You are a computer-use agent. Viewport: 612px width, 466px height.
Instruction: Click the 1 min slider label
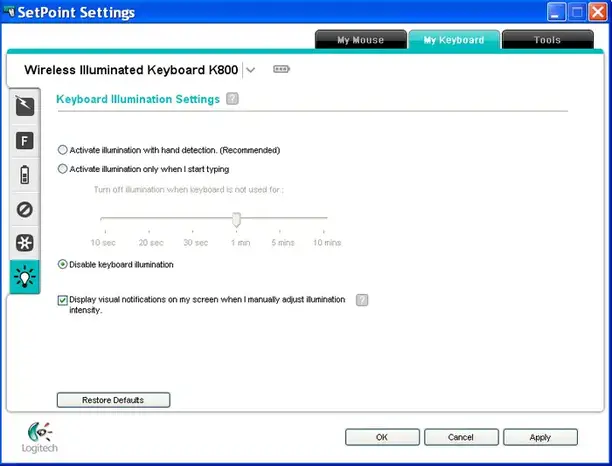tap(240, 242)
